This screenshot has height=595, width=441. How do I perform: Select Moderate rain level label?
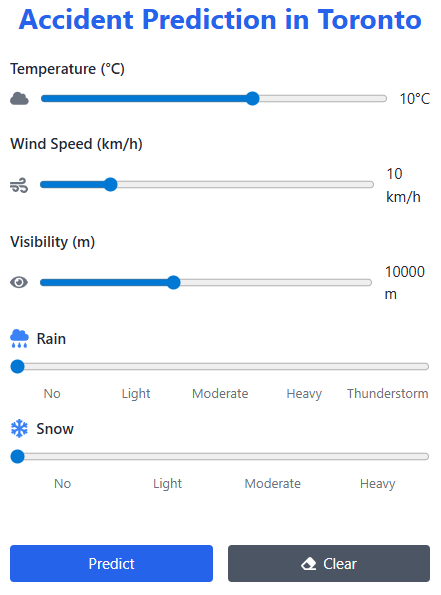[220, 394]
